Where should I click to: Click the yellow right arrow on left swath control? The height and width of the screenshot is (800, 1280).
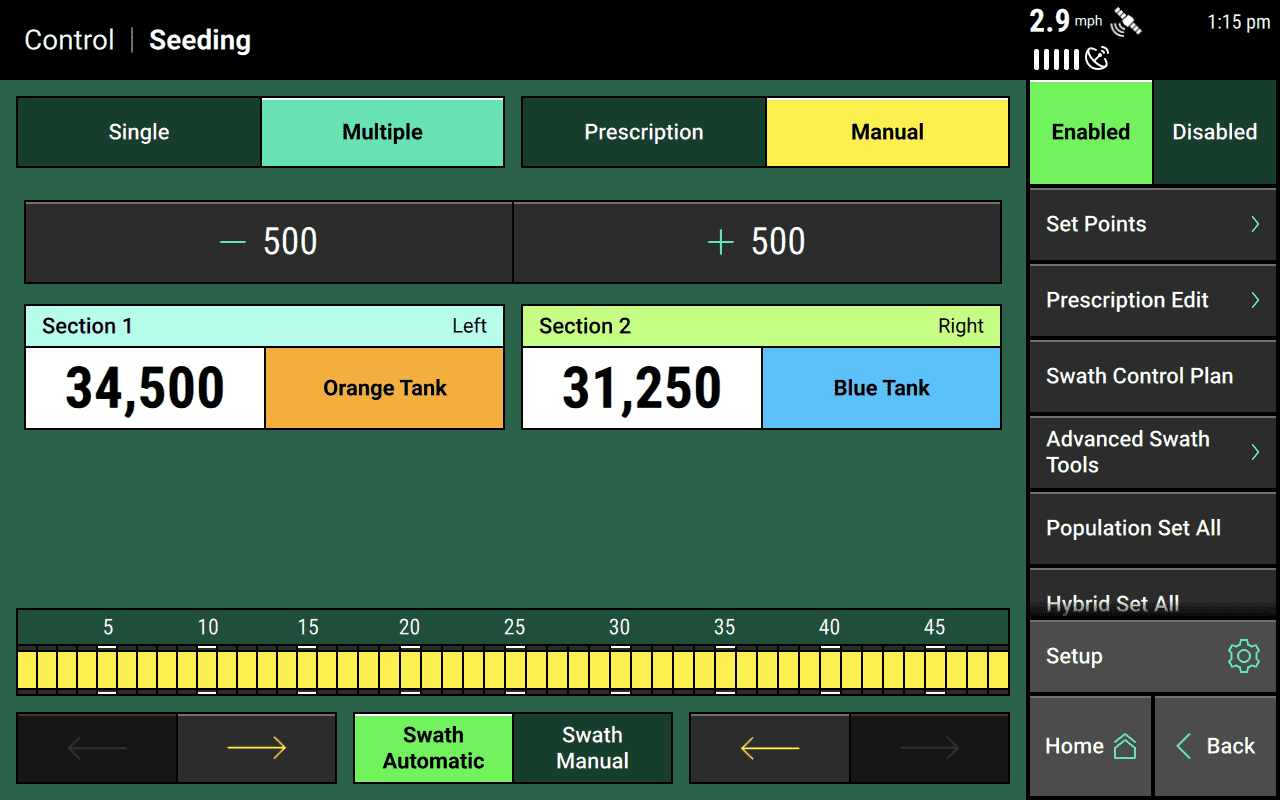257,748
